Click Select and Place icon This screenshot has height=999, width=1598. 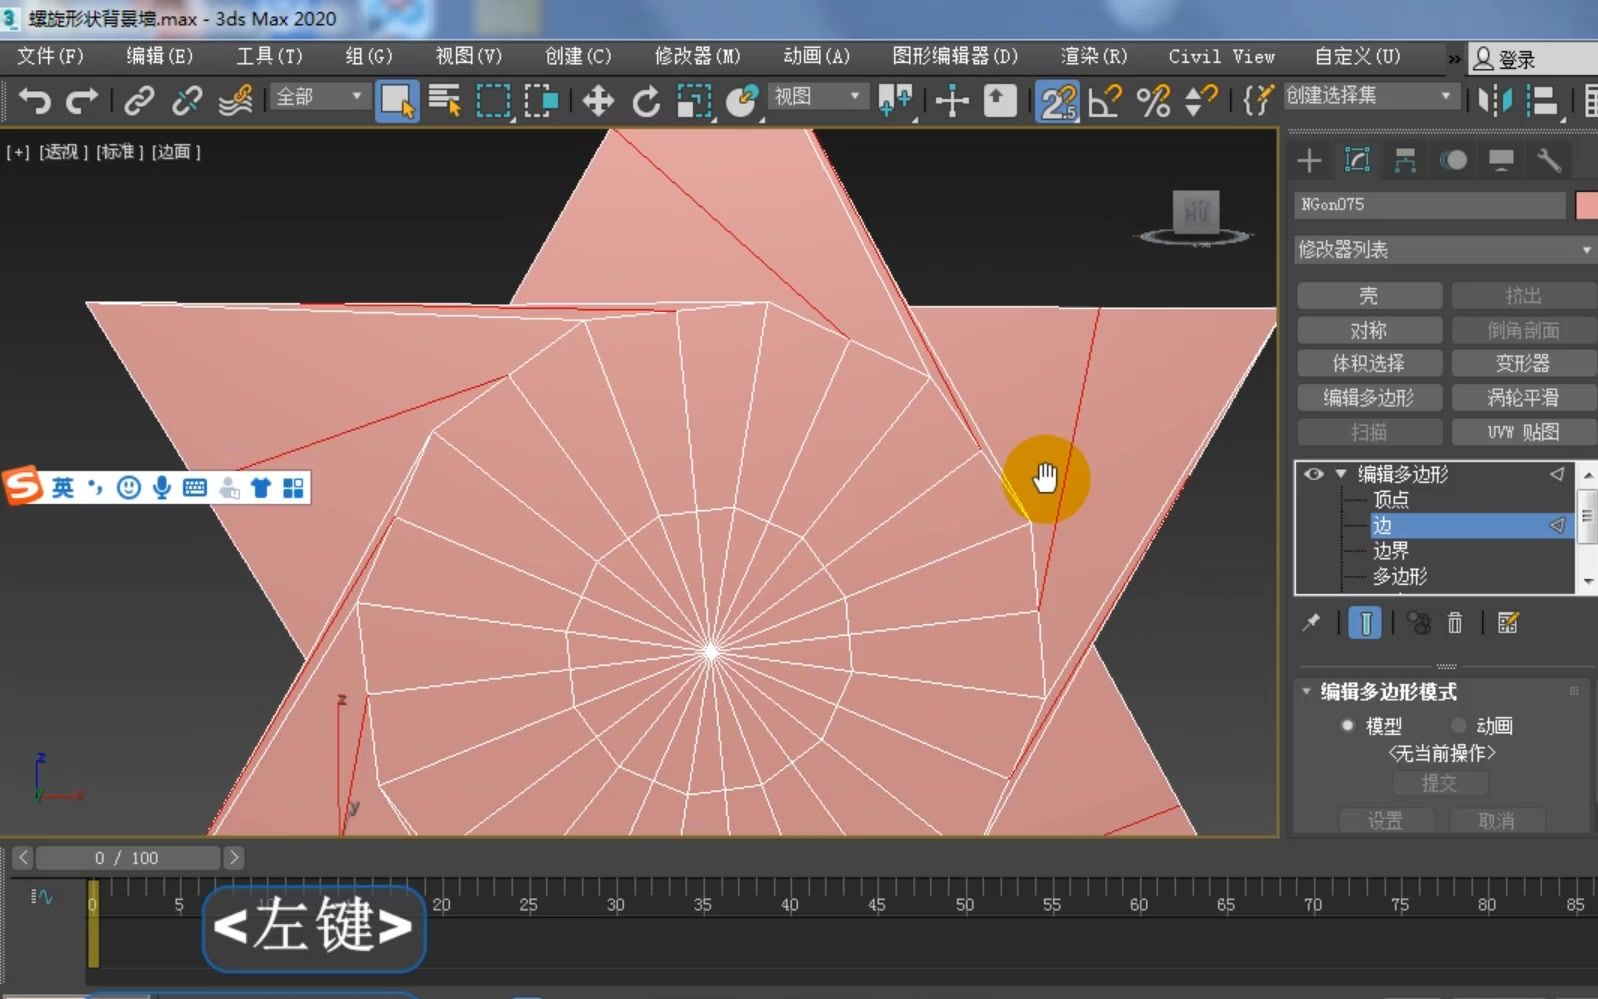[742, 101]
